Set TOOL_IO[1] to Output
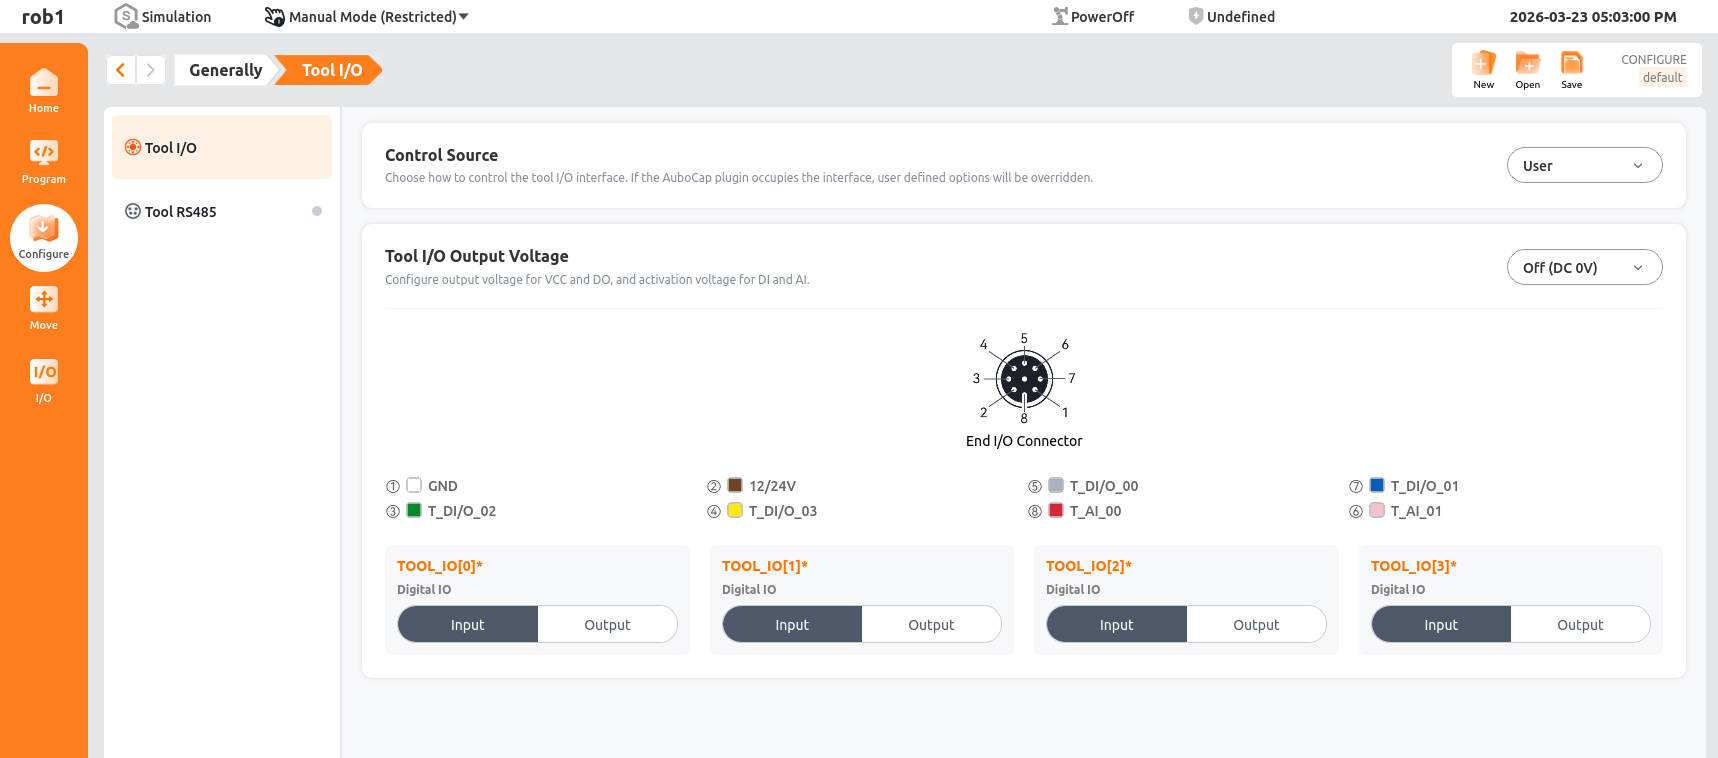The image size is (1718, 758). 931,625
